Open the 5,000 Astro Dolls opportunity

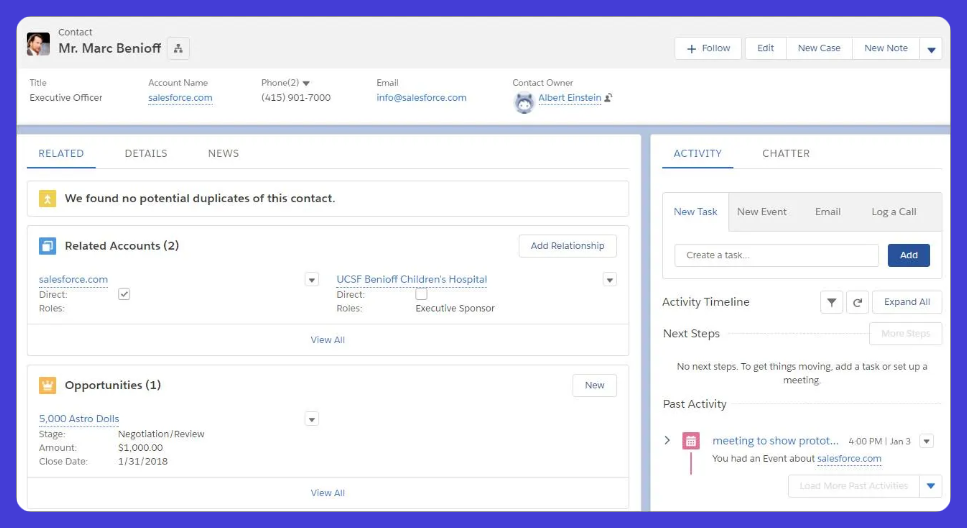click(x=79, y=419)
